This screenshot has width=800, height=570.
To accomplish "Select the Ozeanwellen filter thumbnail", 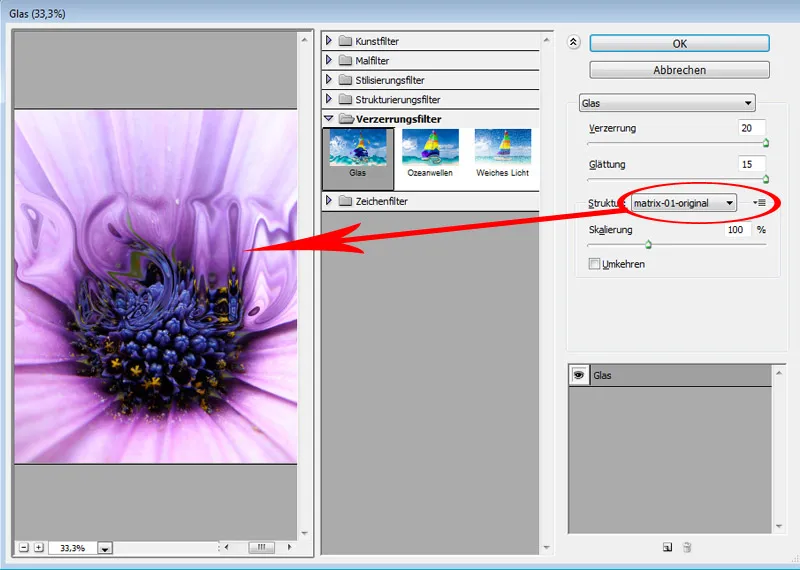I will 430,153.
